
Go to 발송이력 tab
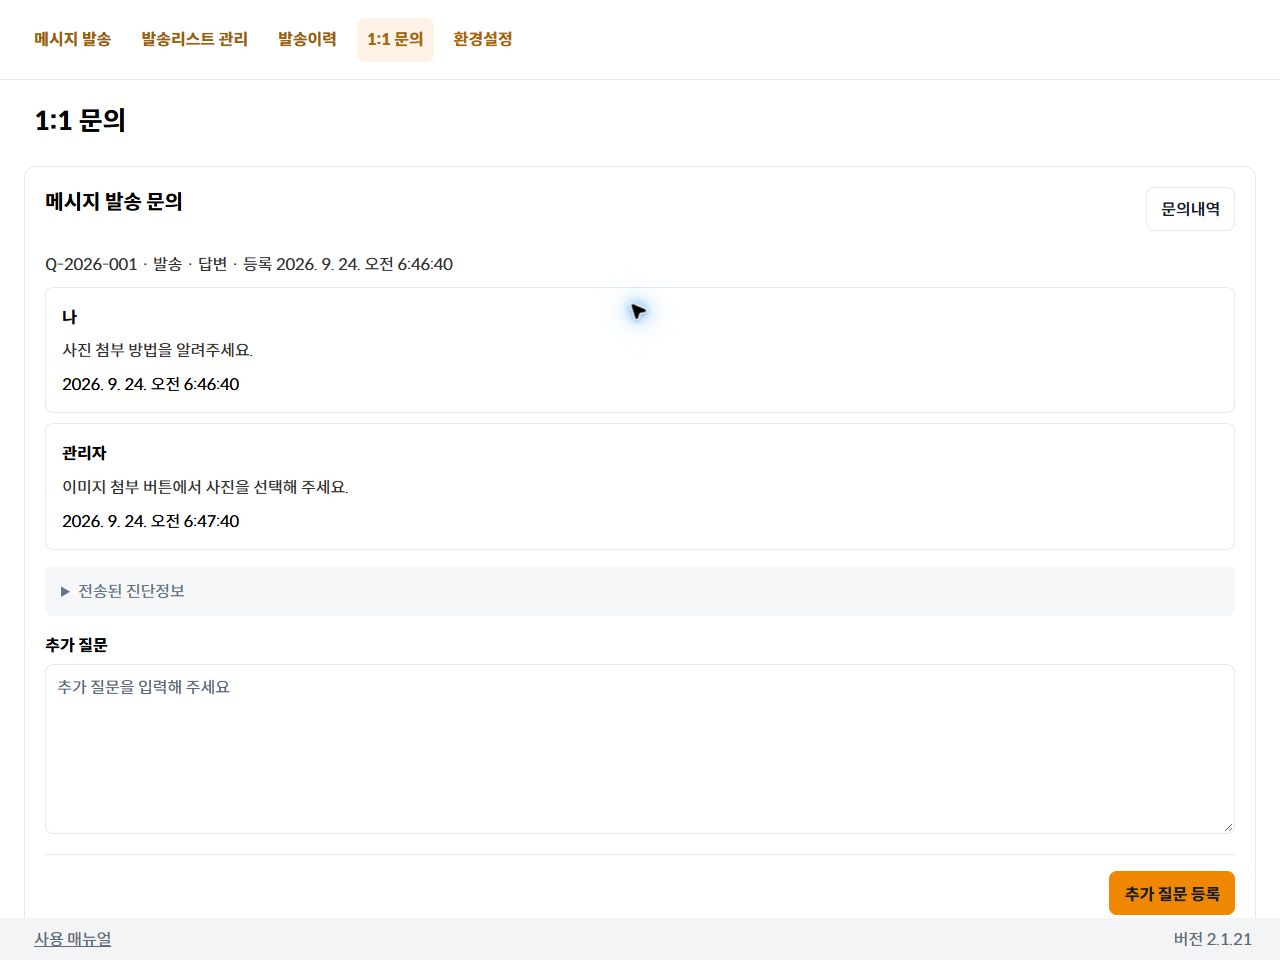click(307, 39)
